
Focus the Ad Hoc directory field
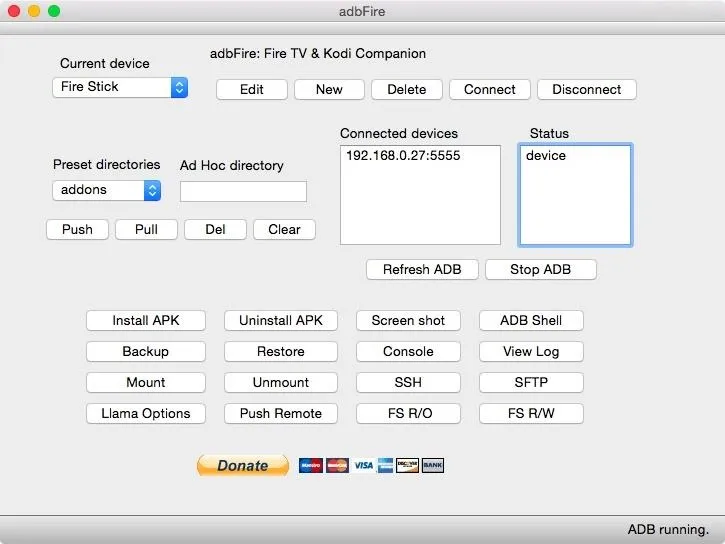coord(243,191)
